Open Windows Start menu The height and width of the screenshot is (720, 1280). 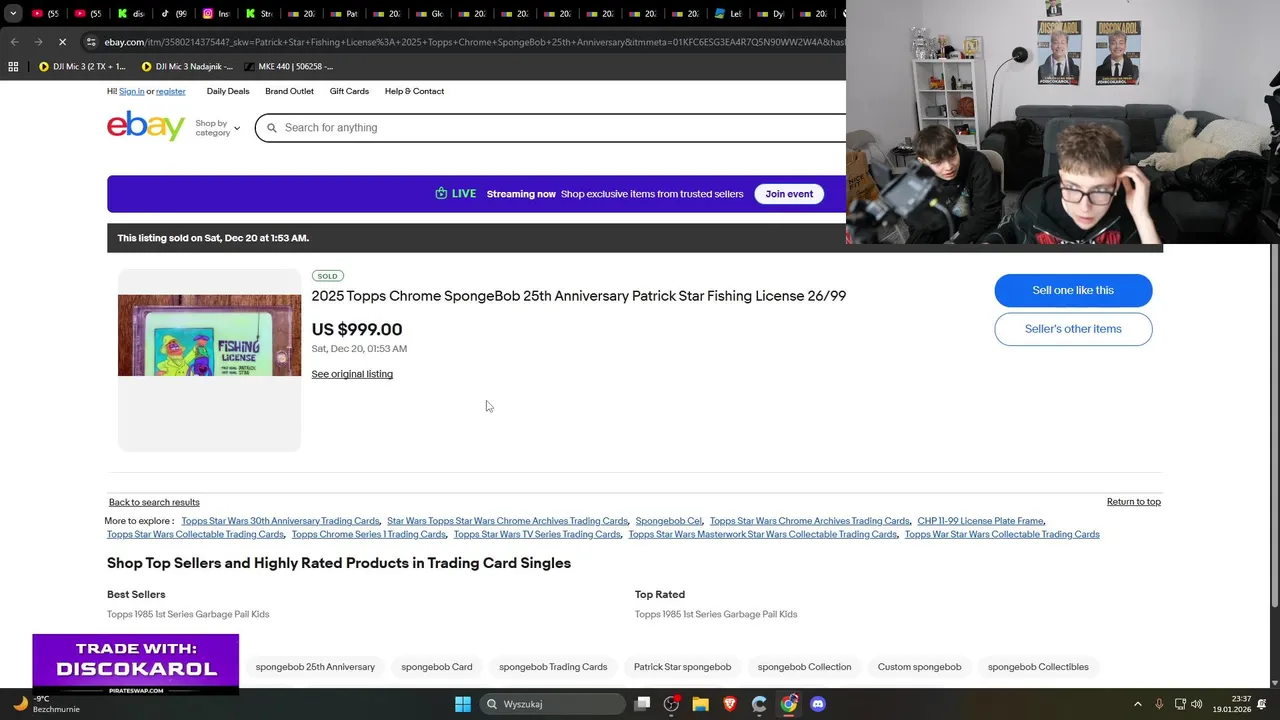[463, 704]
